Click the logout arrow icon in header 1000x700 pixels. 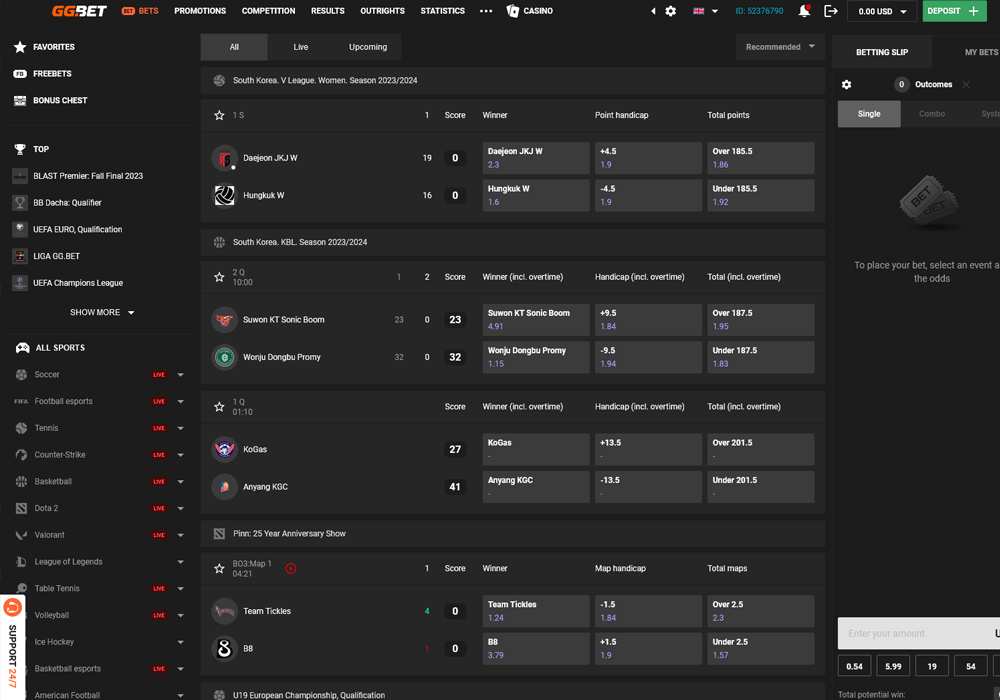[x=831, y=11]
